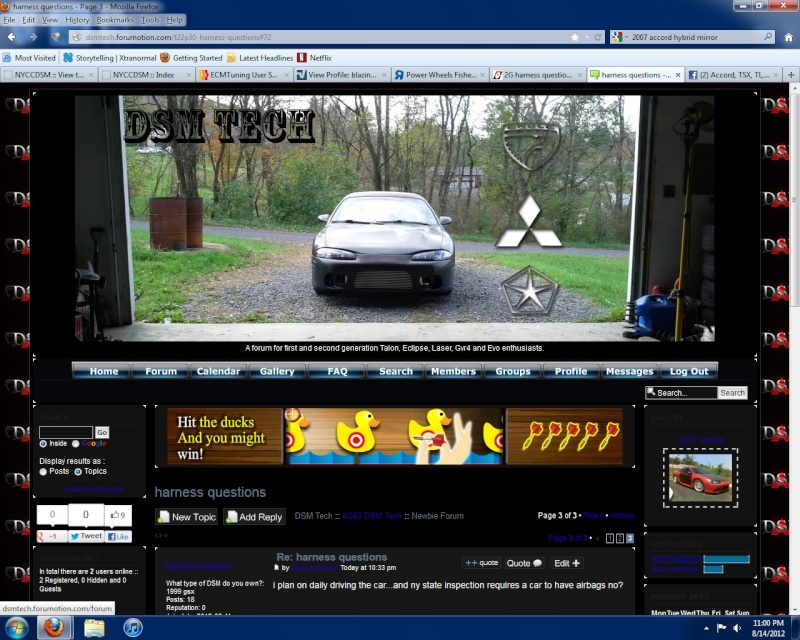Bookmark this page with the star icon
This screenshot has width=800, height=640.
575,37
